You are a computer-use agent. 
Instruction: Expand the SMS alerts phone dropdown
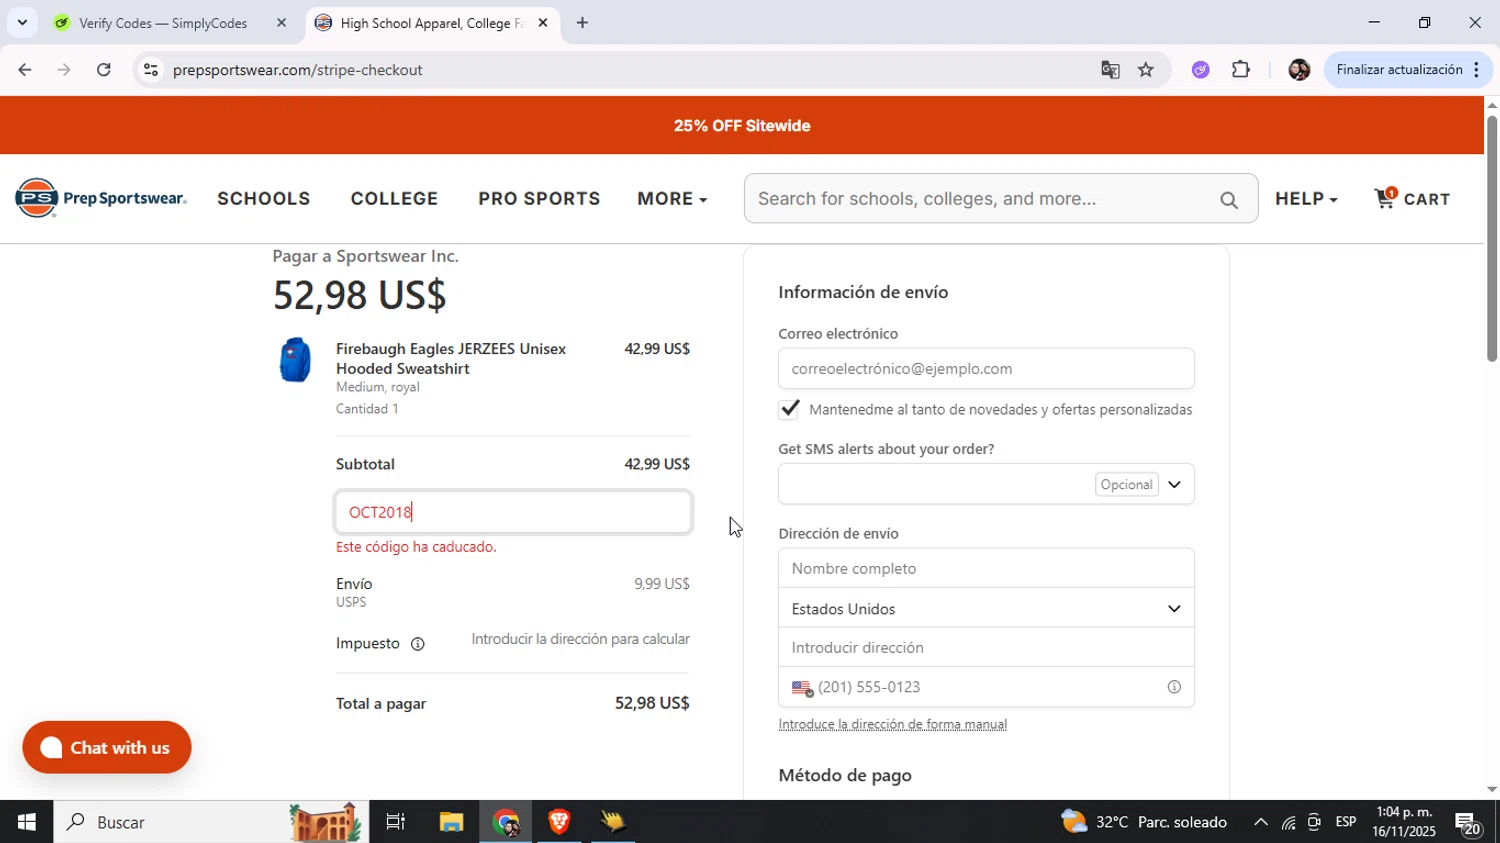pyautogui.click(x=1174, y=485)
